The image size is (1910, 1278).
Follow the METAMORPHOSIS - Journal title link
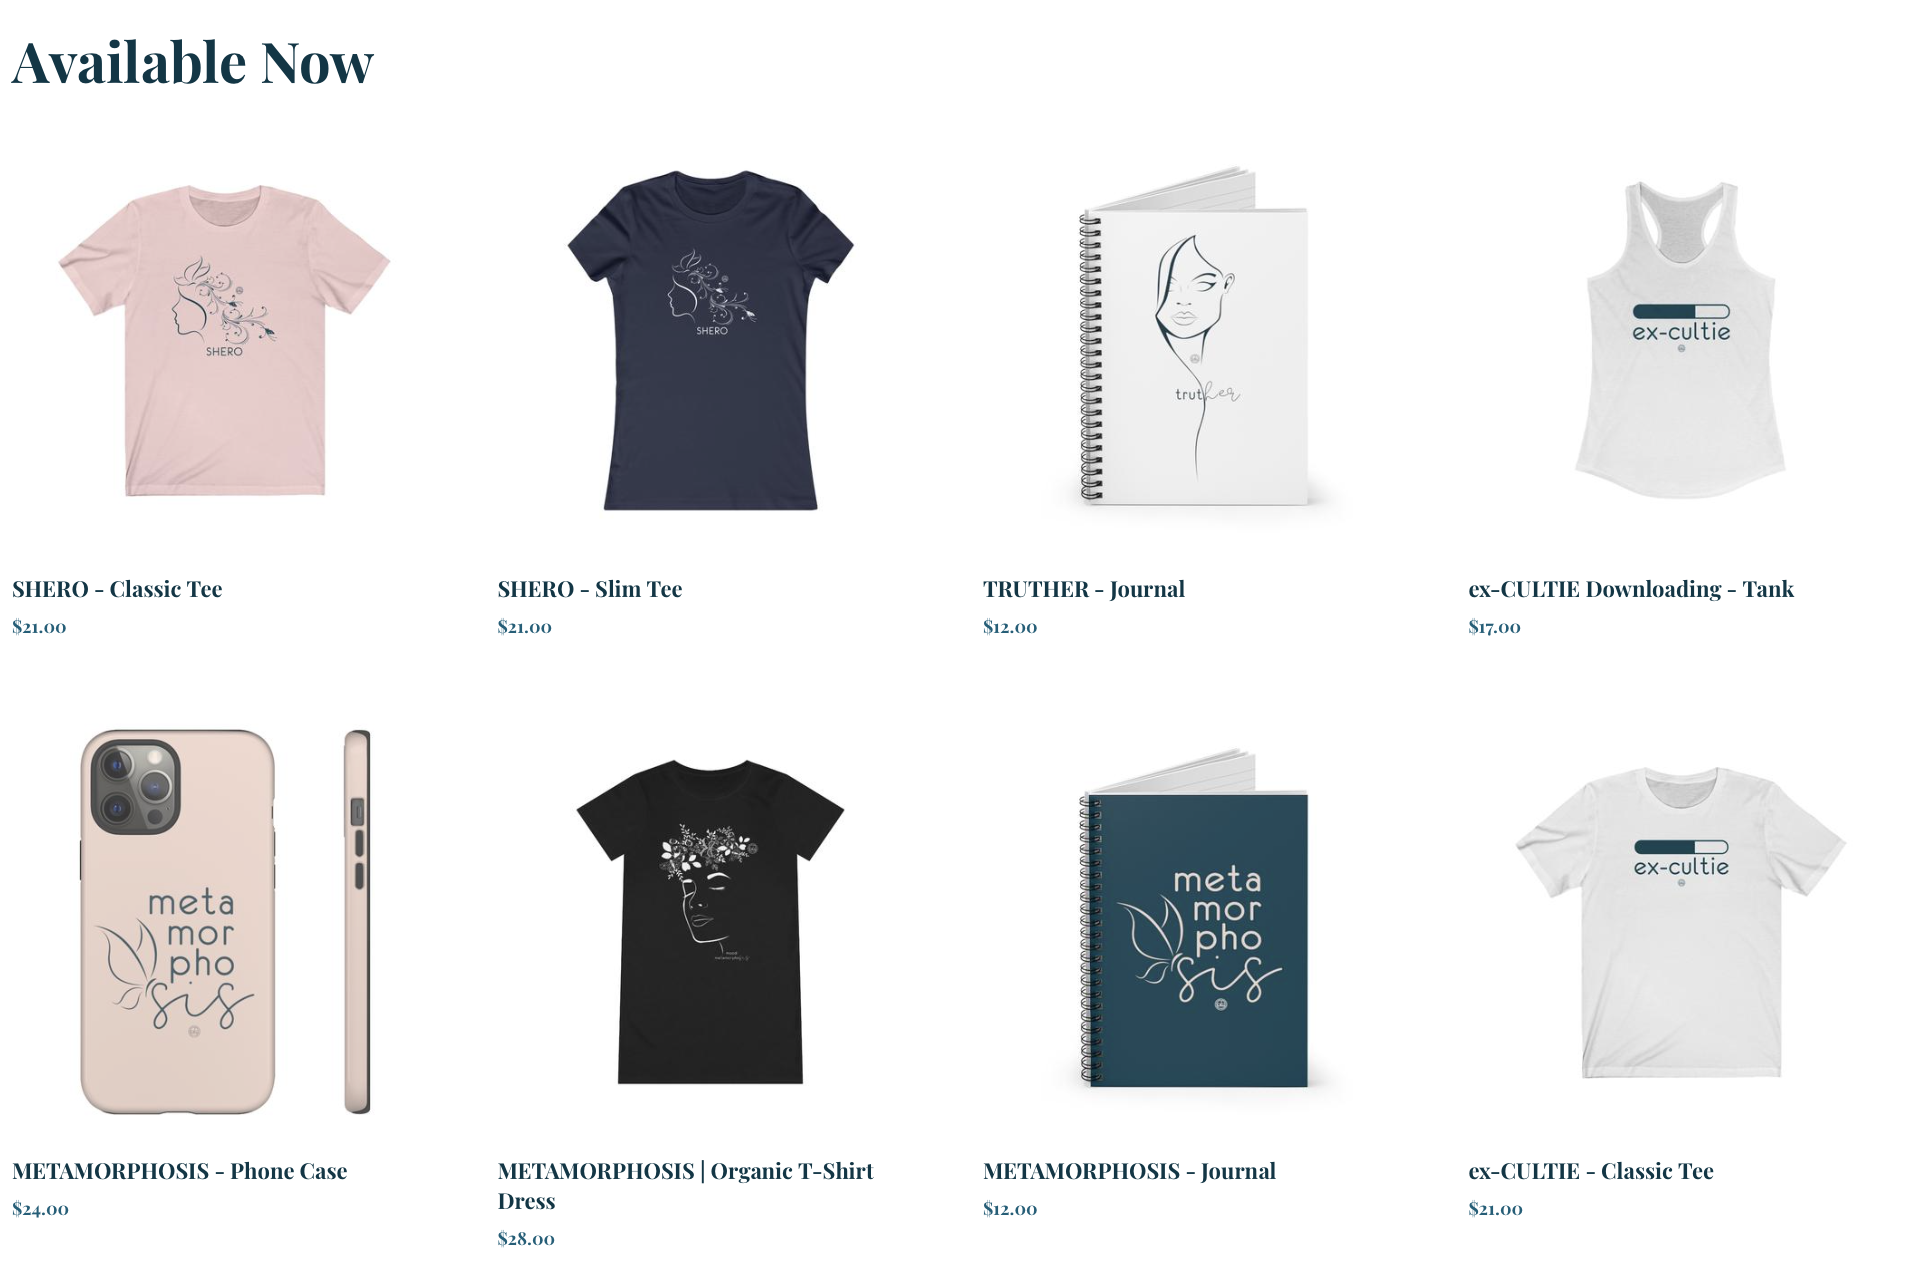pos(1129,1171)
